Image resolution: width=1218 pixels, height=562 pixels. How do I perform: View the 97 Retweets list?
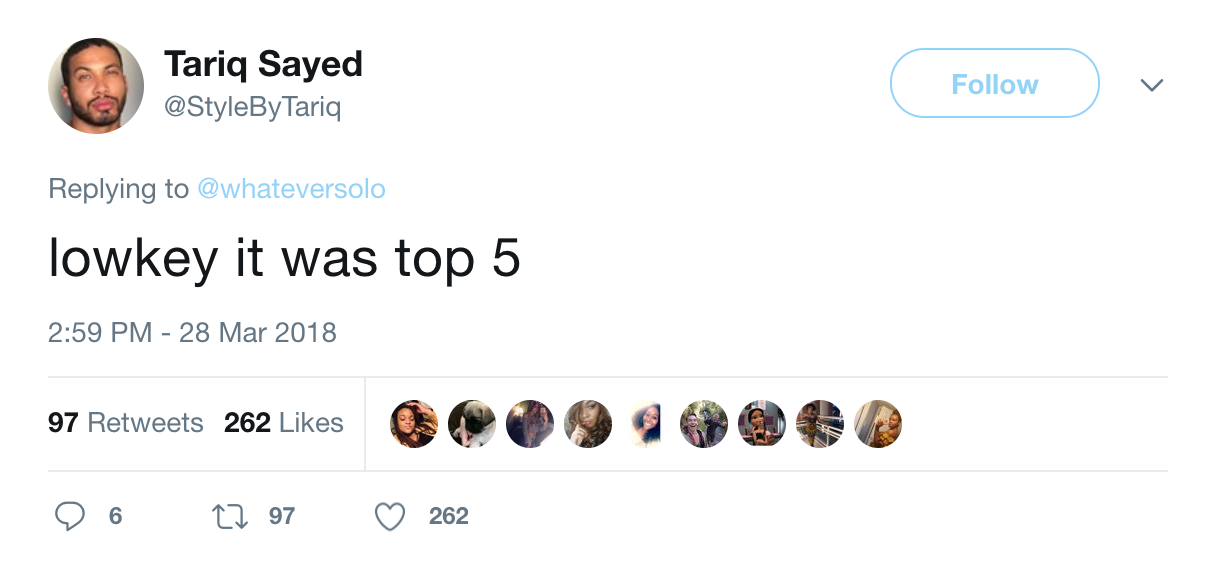click(x=126, y=423)
